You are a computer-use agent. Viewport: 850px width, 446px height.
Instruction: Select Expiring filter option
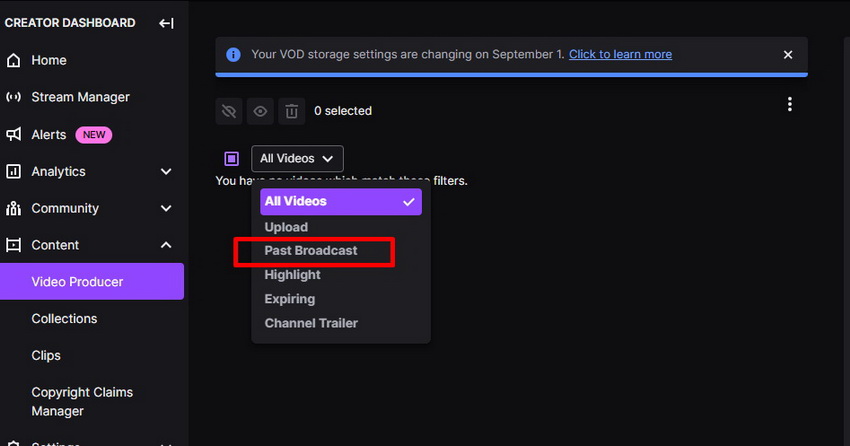289,299
